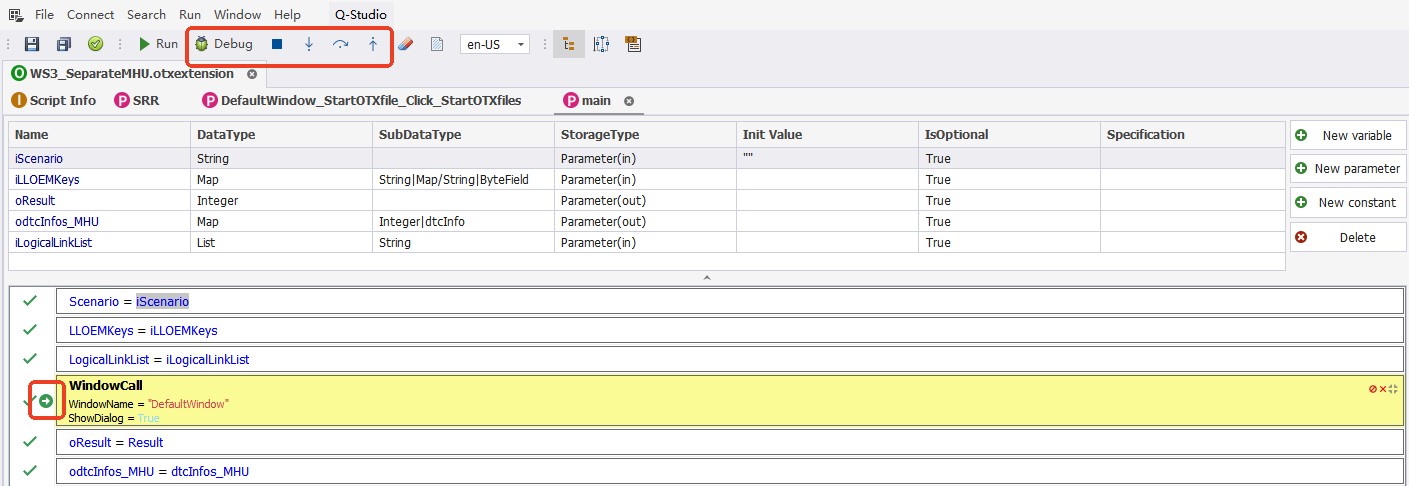The width and height of the screenshot is (1409, 486).
Task: Open the Connect menu
Action: pyautogui.click(x=91, y=14)
